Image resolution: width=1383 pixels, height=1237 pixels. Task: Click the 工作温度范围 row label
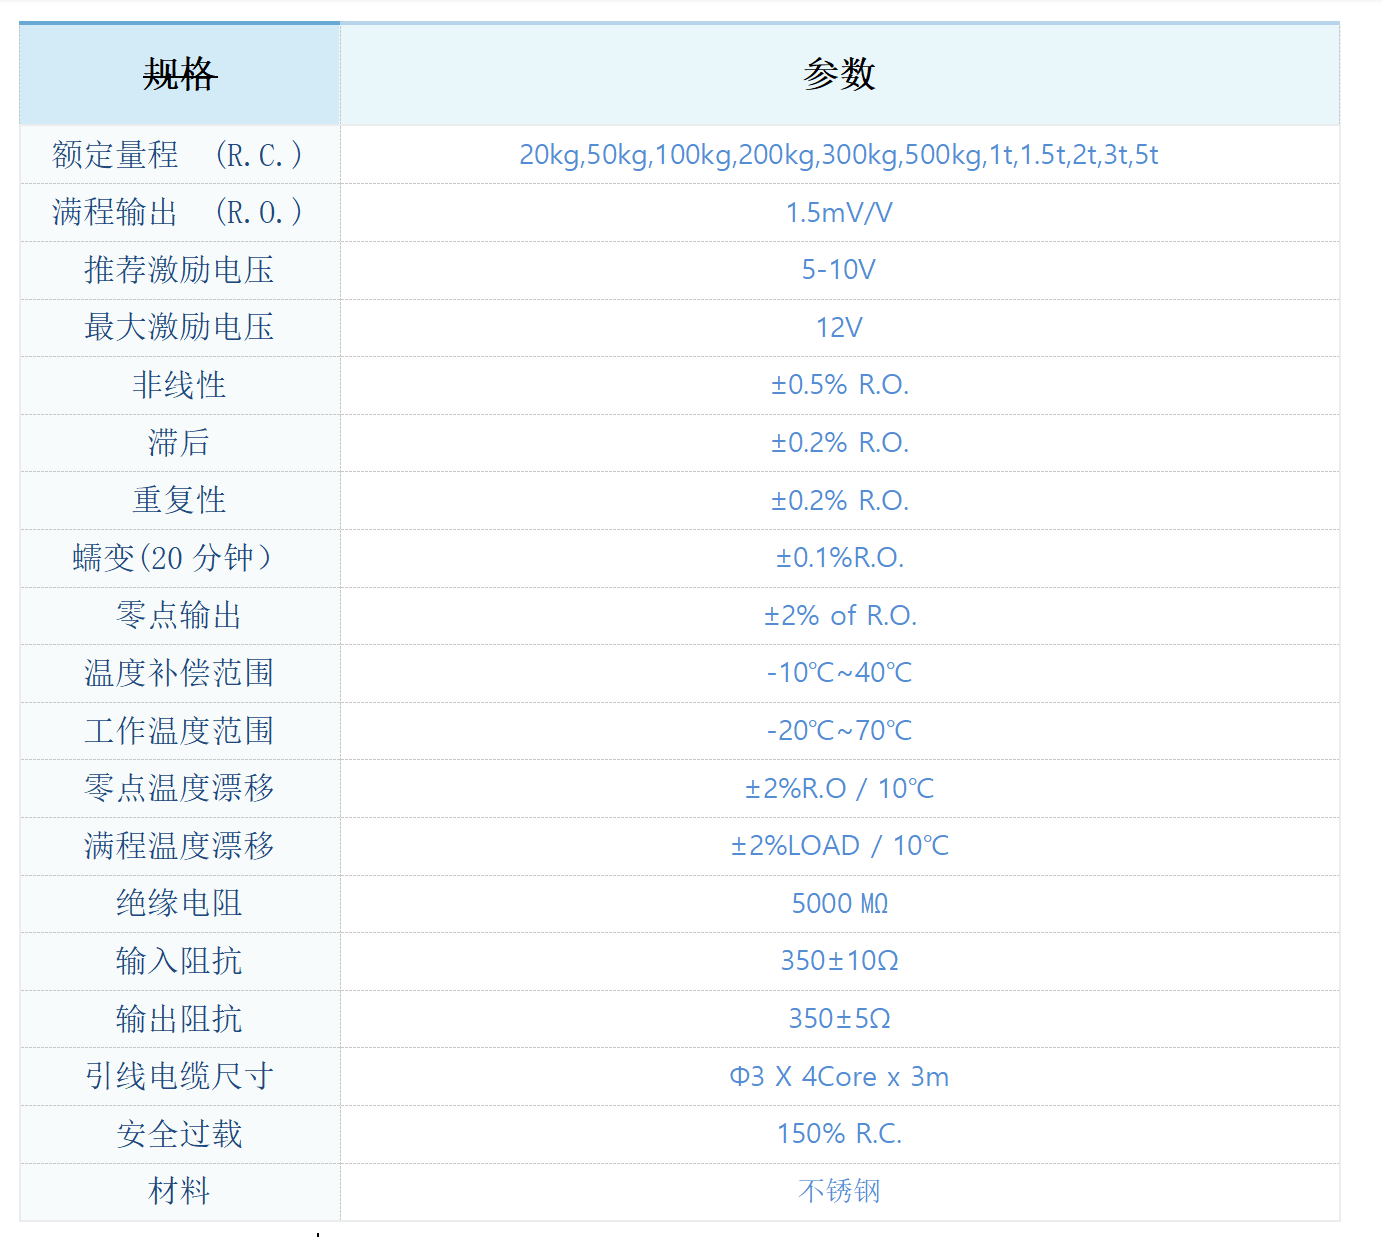(x=179, y=731)
